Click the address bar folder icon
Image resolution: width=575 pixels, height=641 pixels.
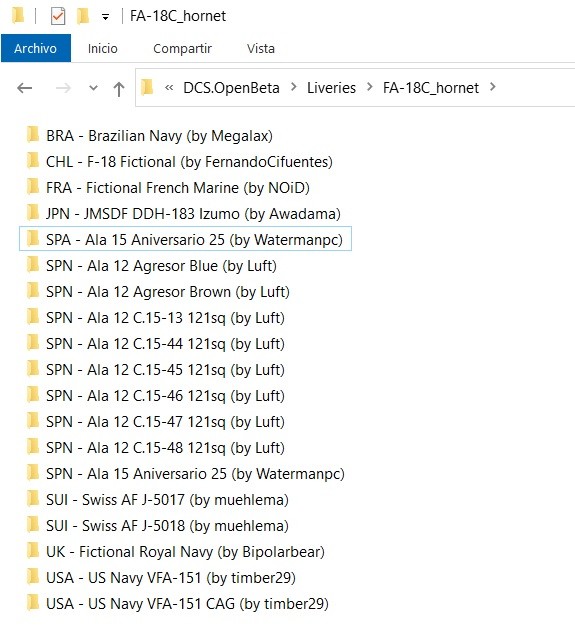point(147,87)
